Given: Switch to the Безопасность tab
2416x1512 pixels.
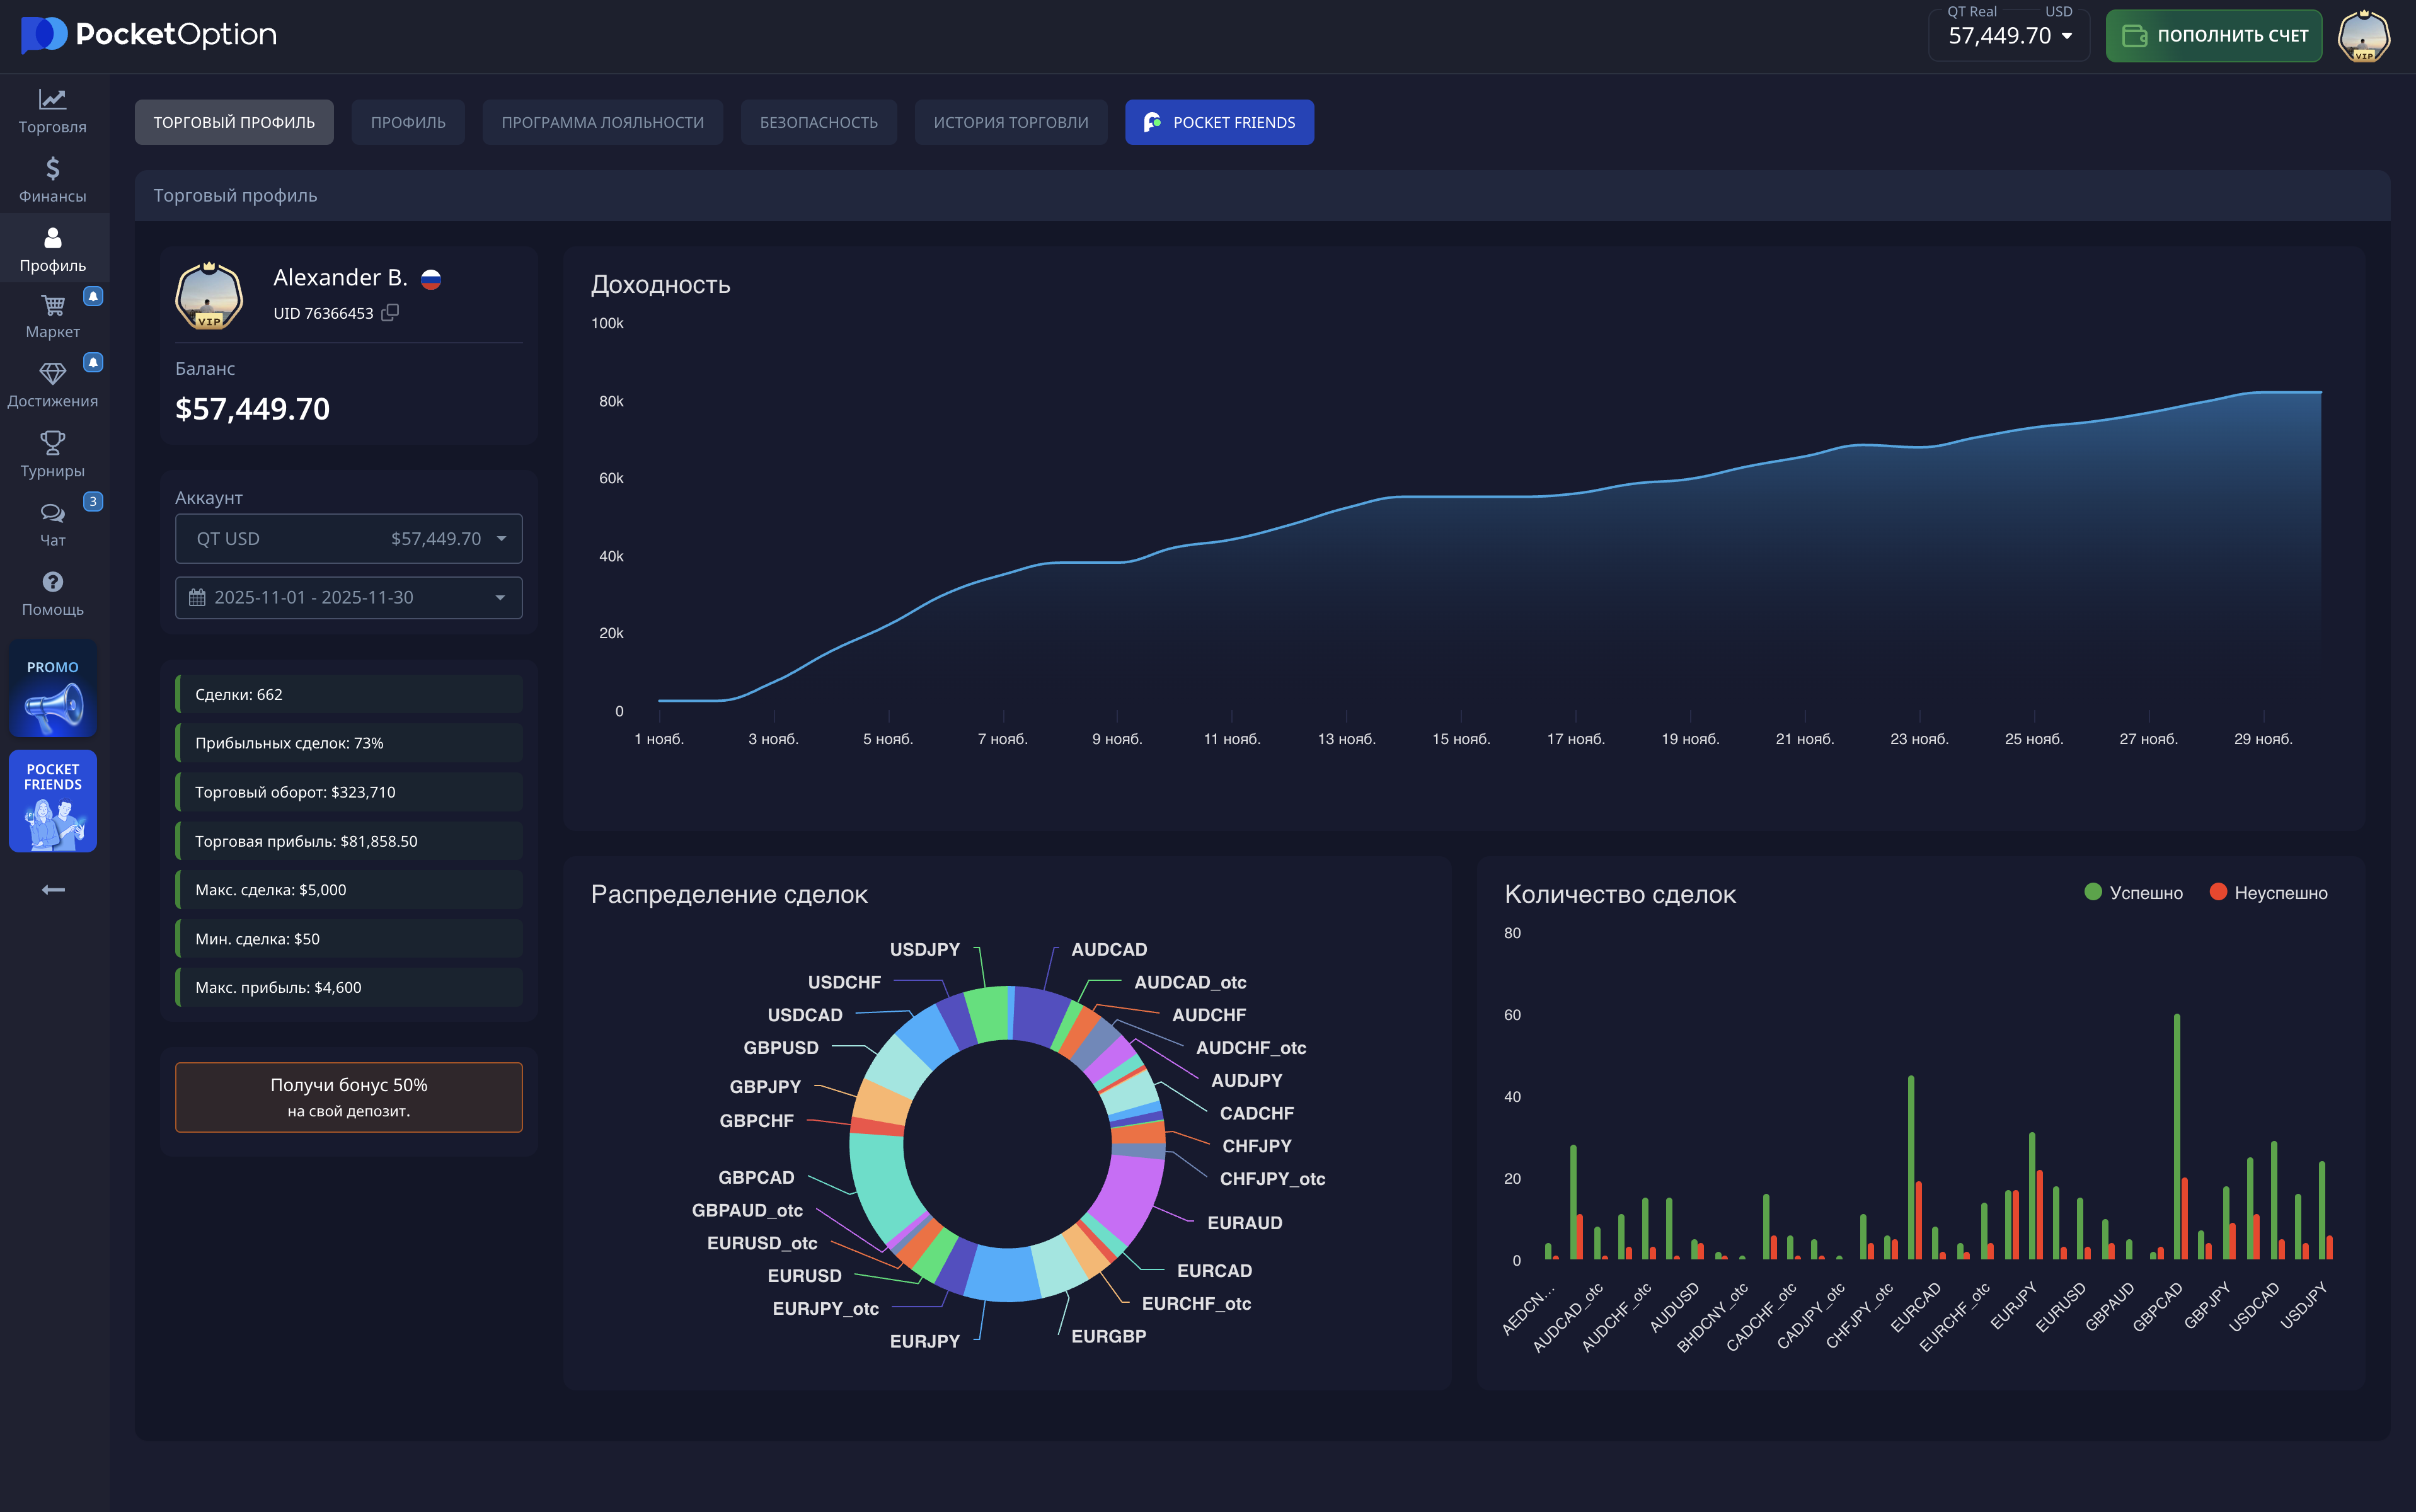Looking at the screenshot, I should coord(818,122).
